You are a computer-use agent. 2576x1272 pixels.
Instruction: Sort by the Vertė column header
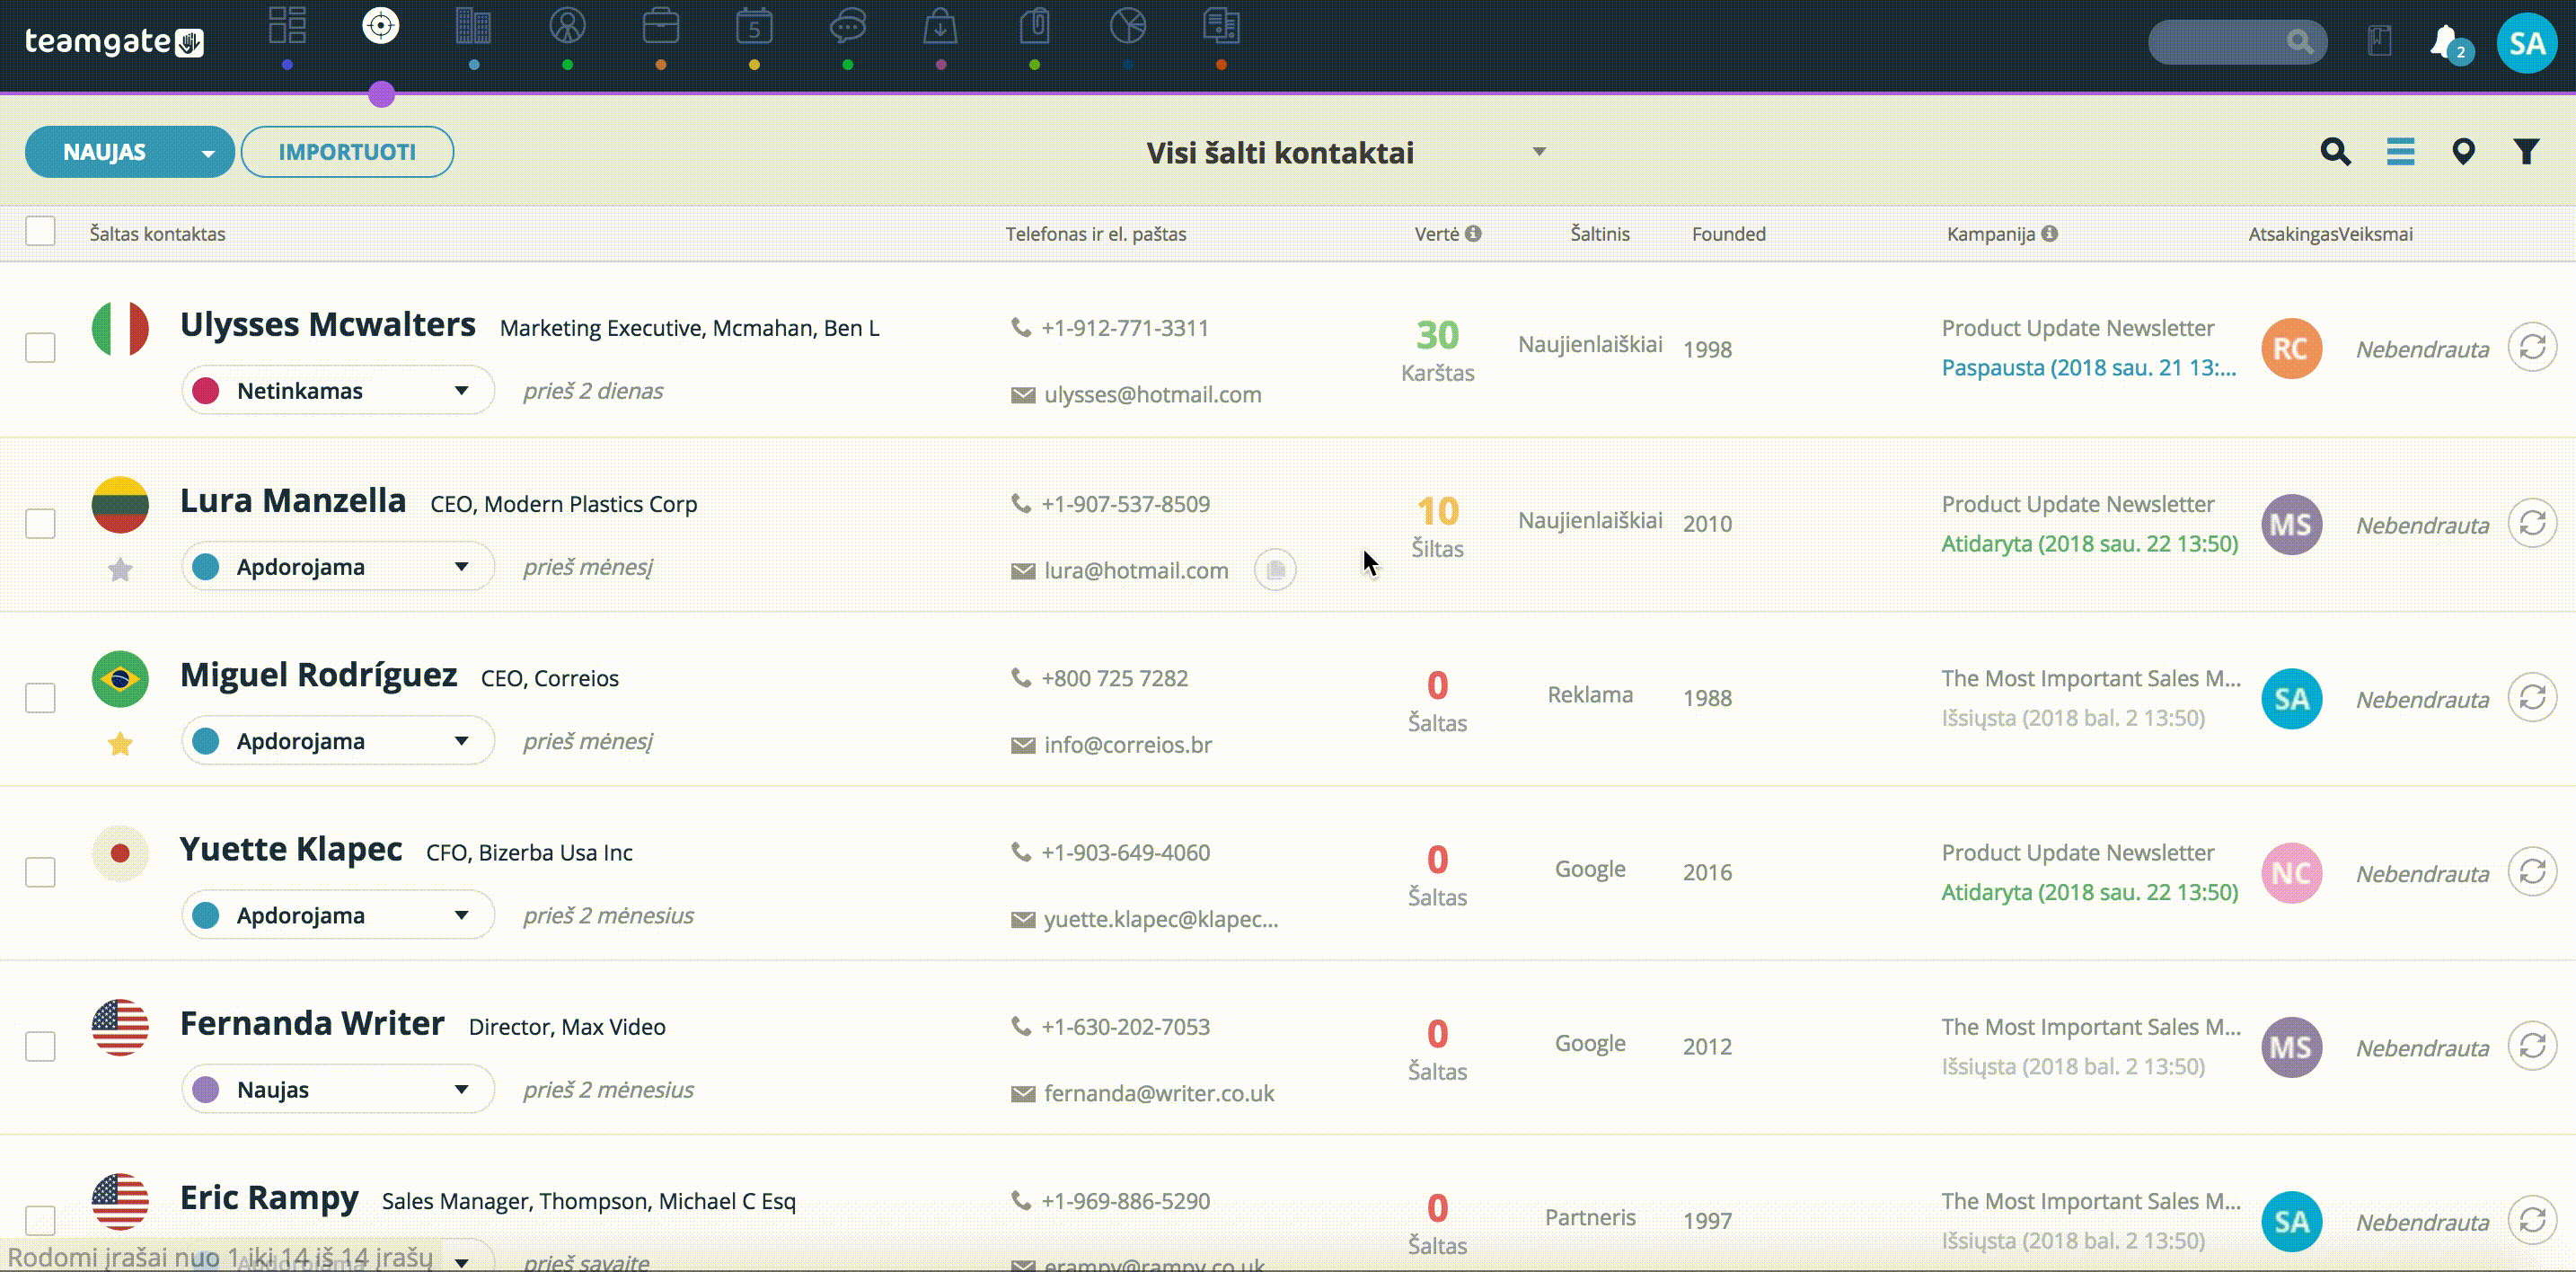tap(1437, 233)
